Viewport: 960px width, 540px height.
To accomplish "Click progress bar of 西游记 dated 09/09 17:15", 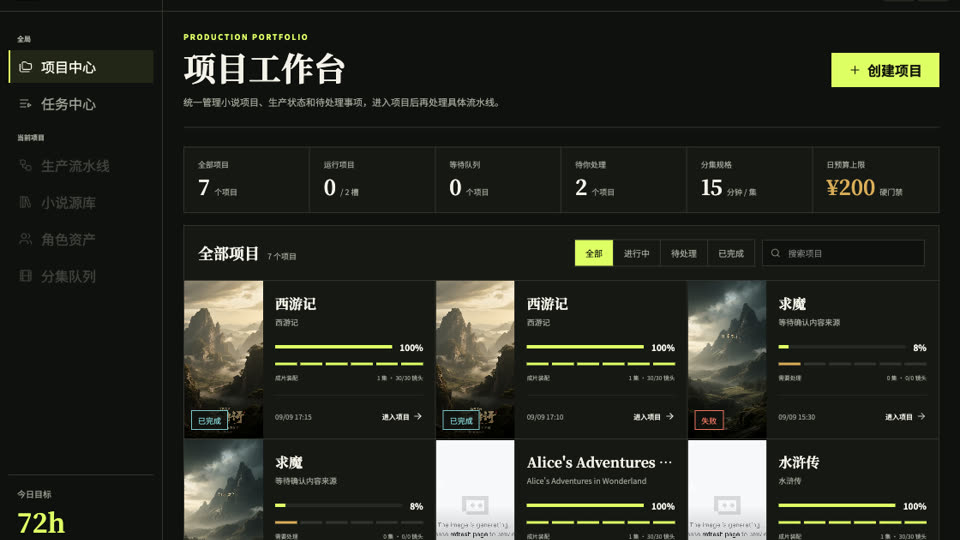I will [334, 347].
